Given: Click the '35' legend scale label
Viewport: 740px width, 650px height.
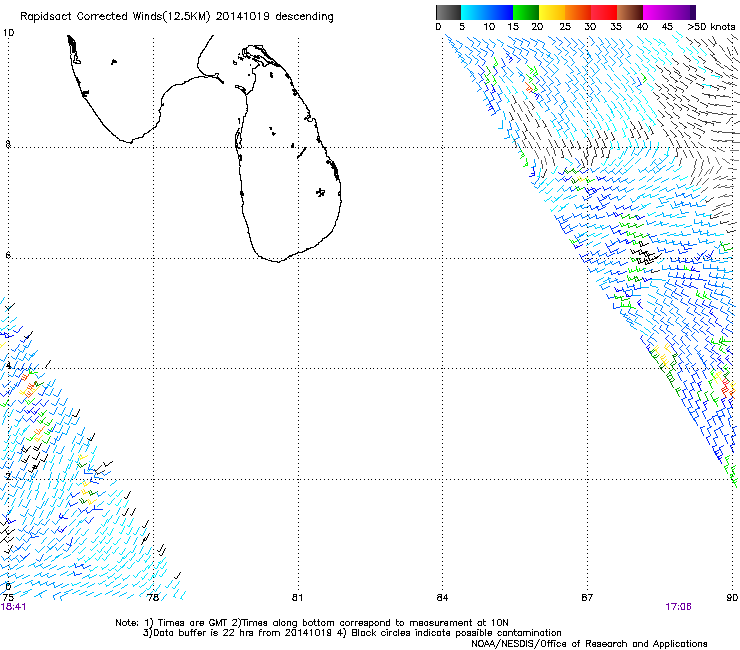Looking at the screenshot, I should pyautogui.click(x=616, y=27).
